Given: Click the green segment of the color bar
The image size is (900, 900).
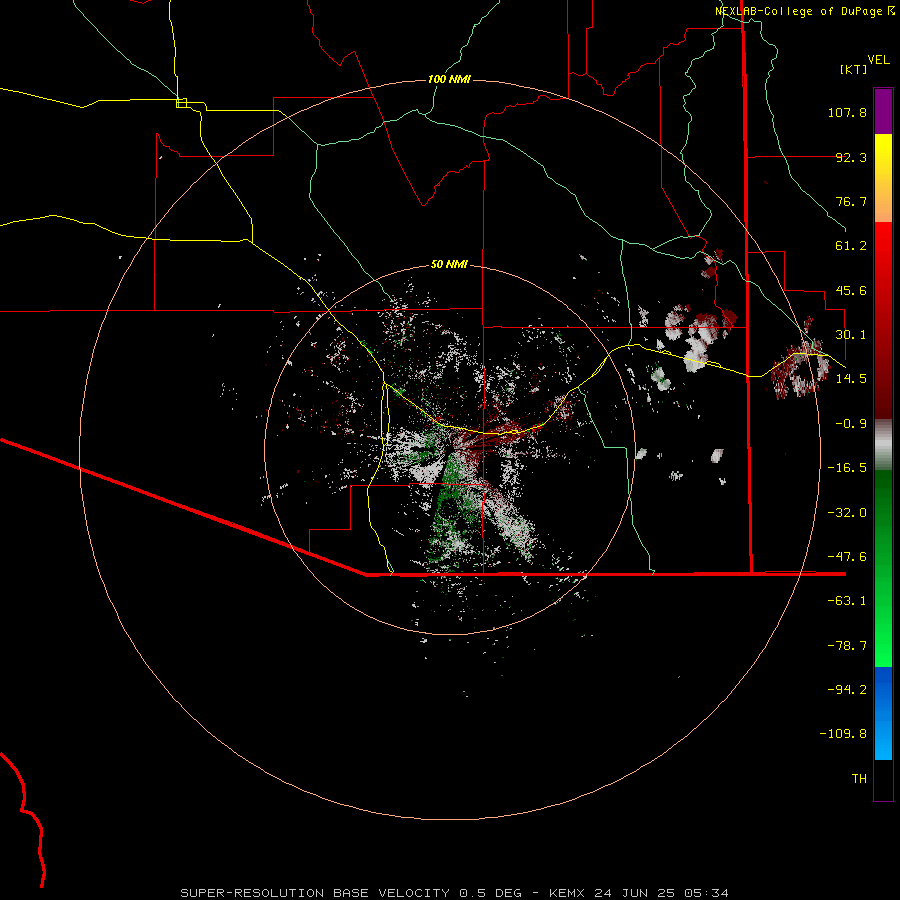Looking at the screenshot, I should [883, 568].
